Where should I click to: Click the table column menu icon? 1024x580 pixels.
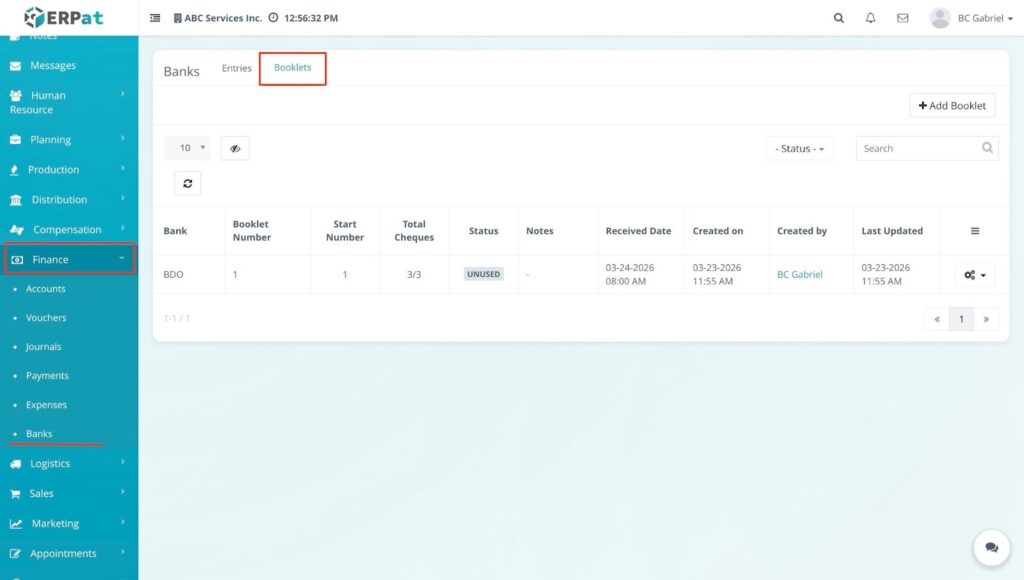(975, 231)
